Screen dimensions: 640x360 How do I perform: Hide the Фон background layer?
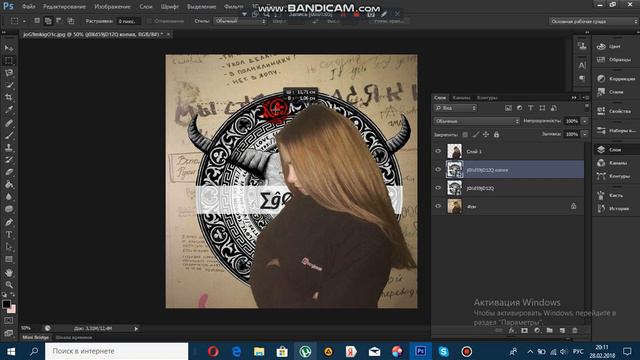point(438,206)
